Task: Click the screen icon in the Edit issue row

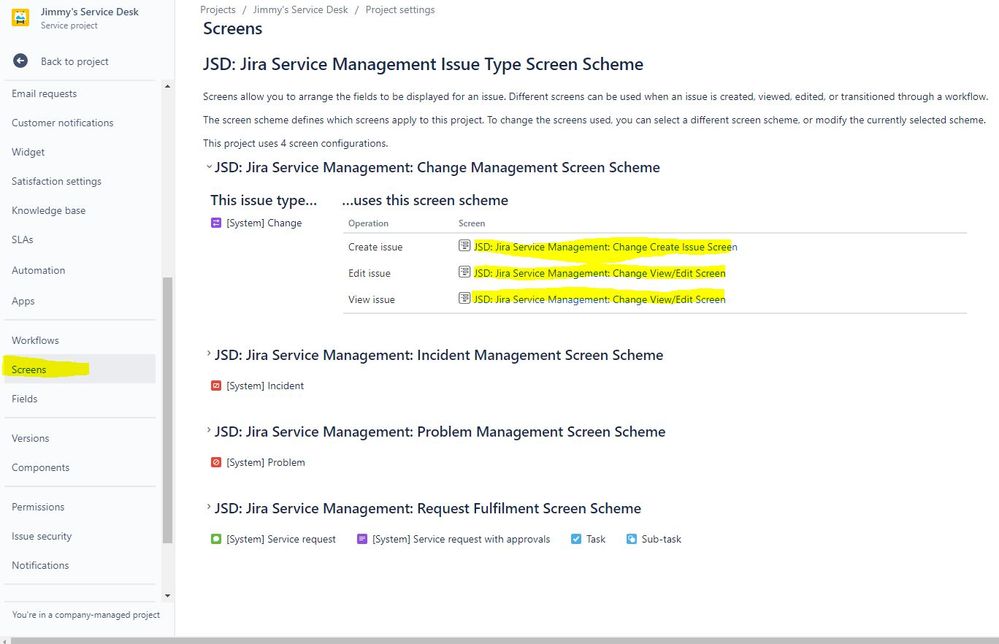Action: point(464,272)
